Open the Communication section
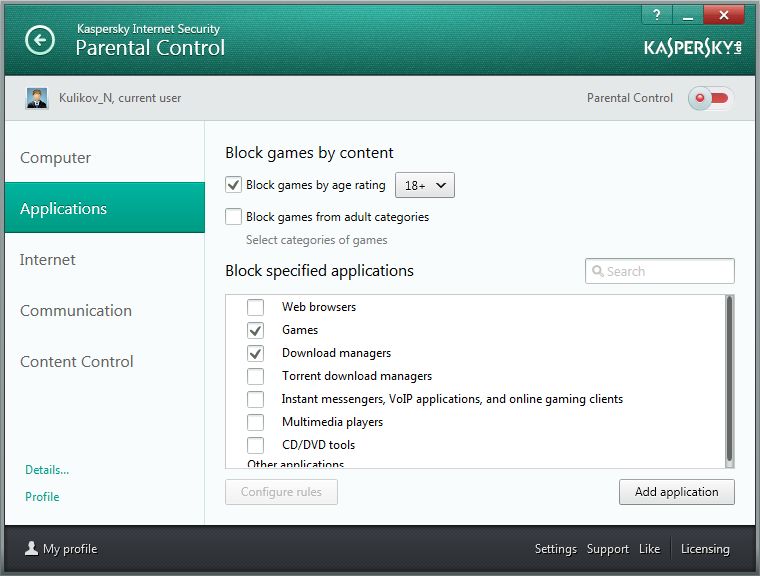The image size is (760, 576). (105, 310)
